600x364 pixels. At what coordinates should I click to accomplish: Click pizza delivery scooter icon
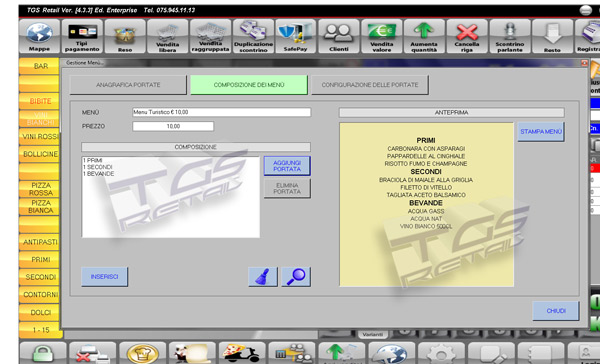[x=242, y=353]
